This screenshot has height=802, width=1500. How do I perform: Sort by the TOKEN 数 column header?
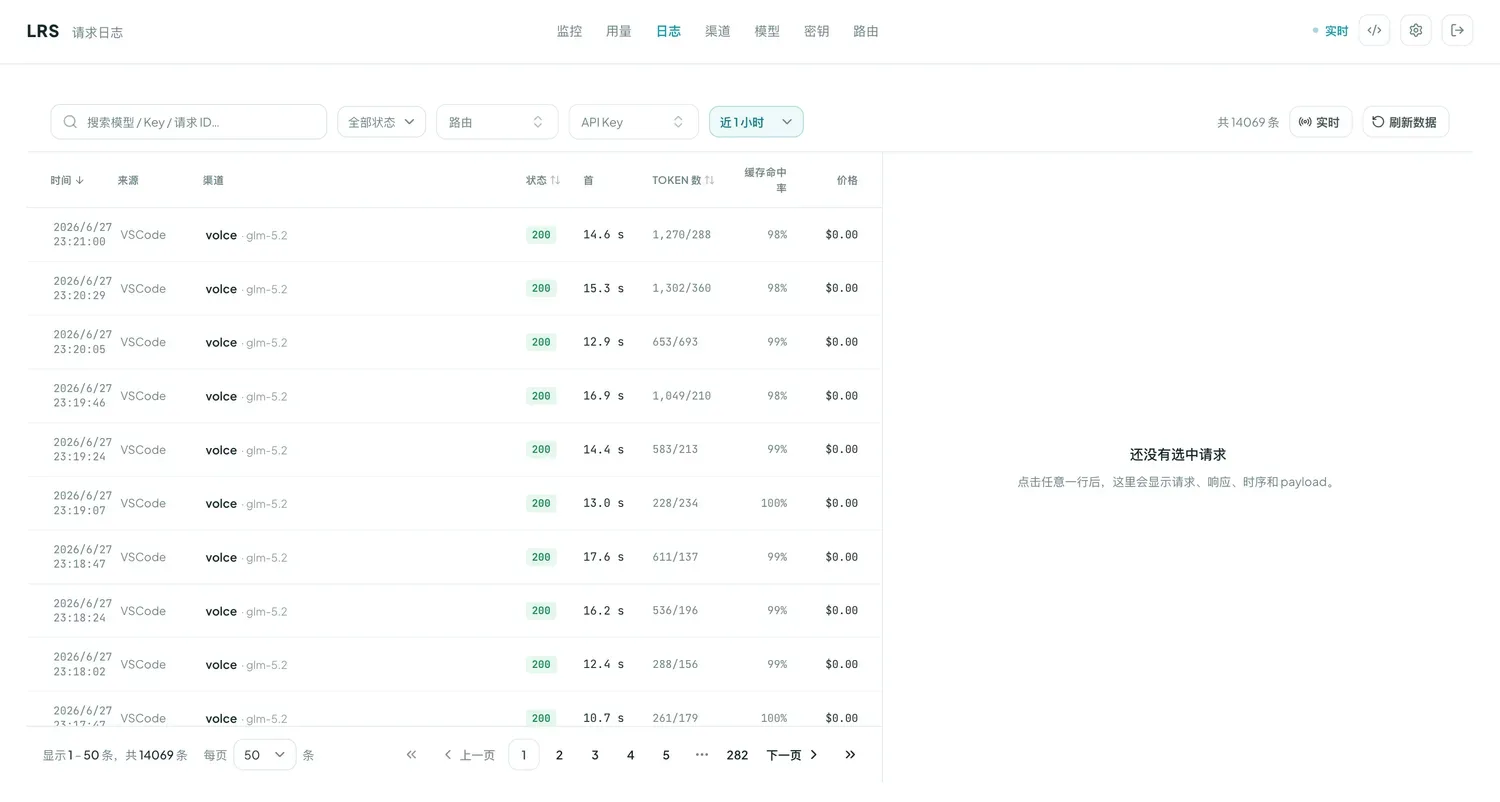tap(683, 180)
